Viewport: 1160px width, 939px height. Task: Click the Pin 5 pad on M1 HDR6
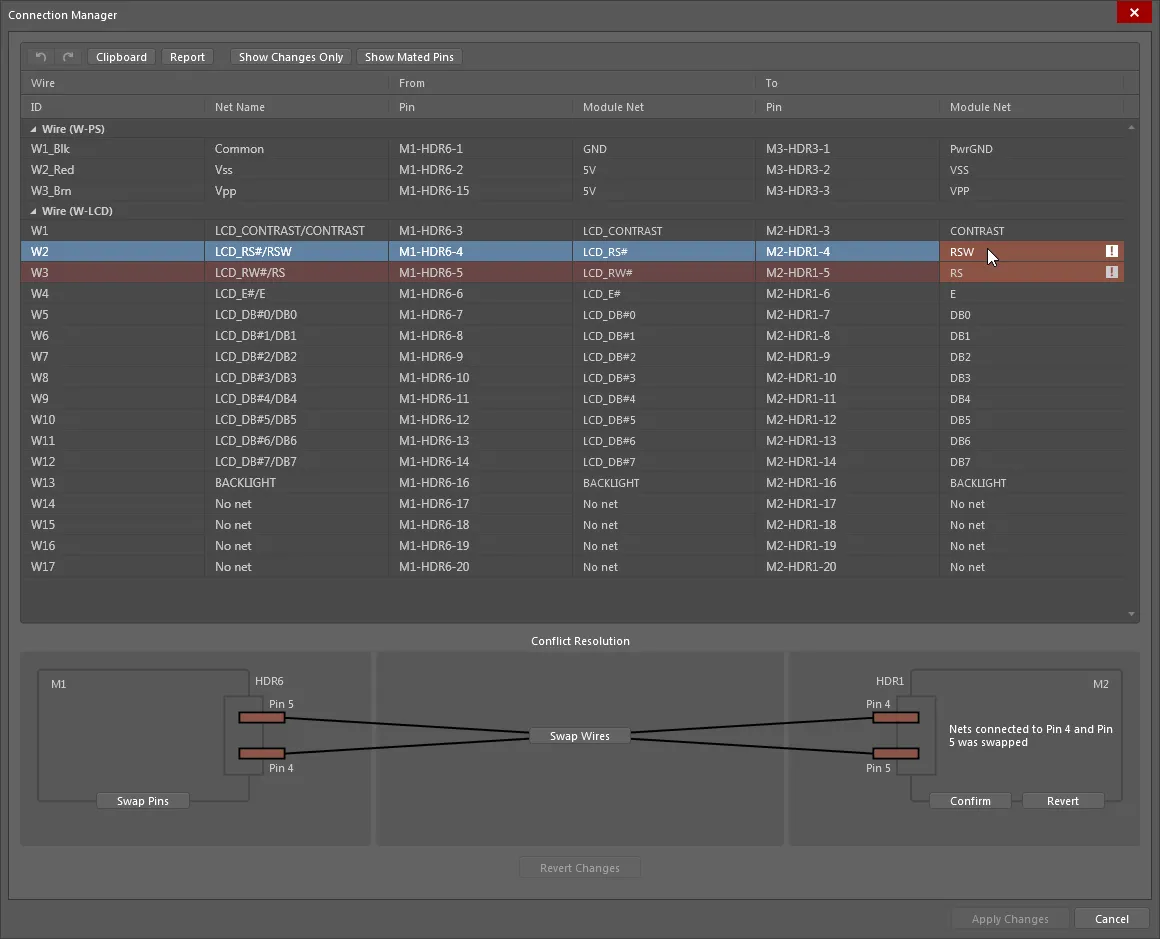(x=262, y=718)
